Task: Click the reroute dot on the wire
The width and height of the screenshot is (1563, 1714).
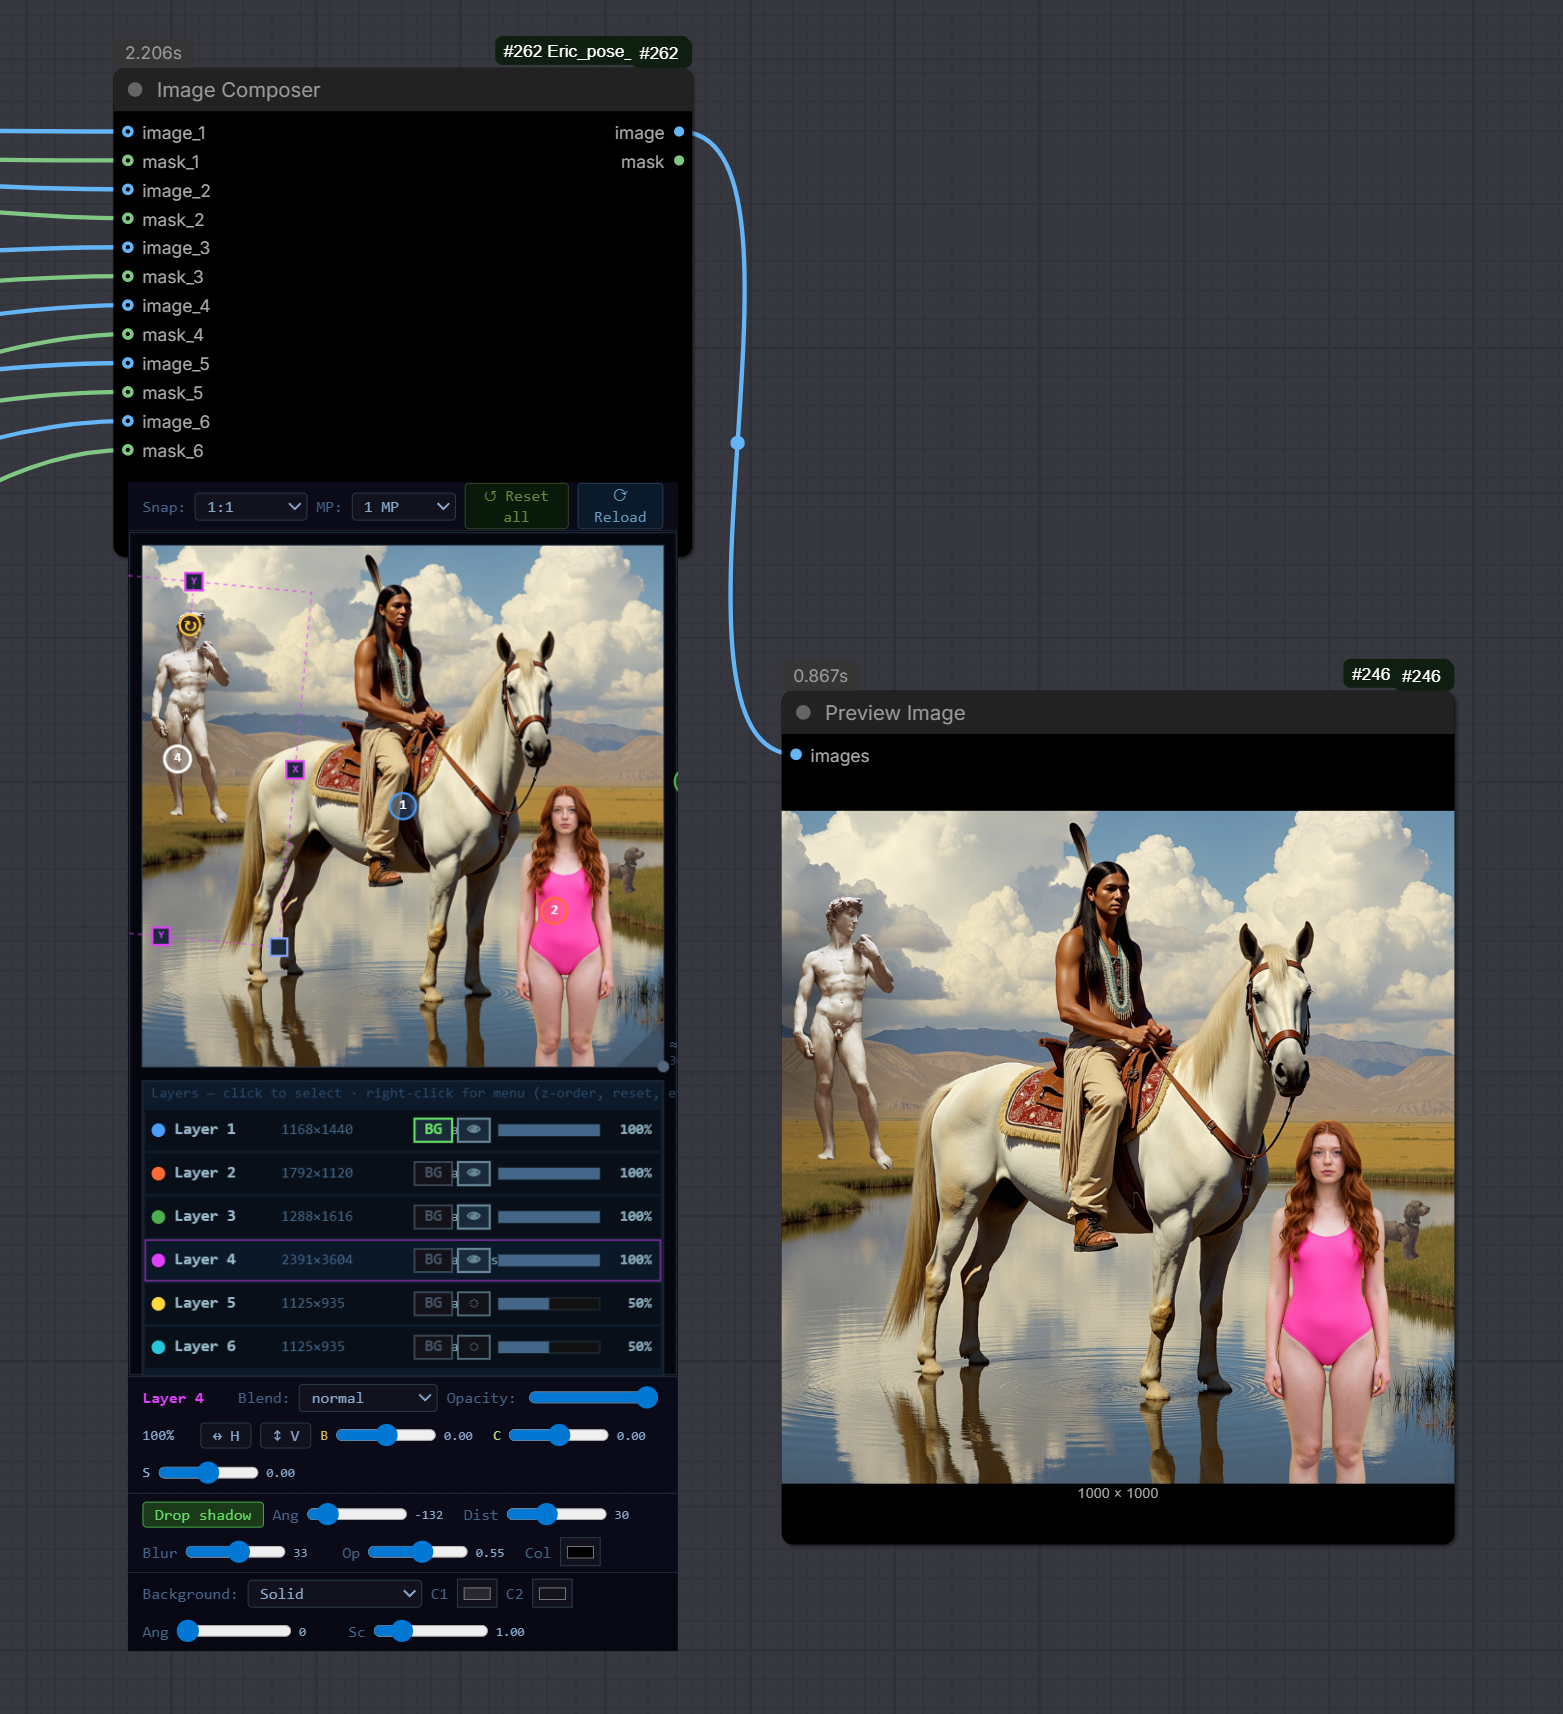Action: [737, 442]
